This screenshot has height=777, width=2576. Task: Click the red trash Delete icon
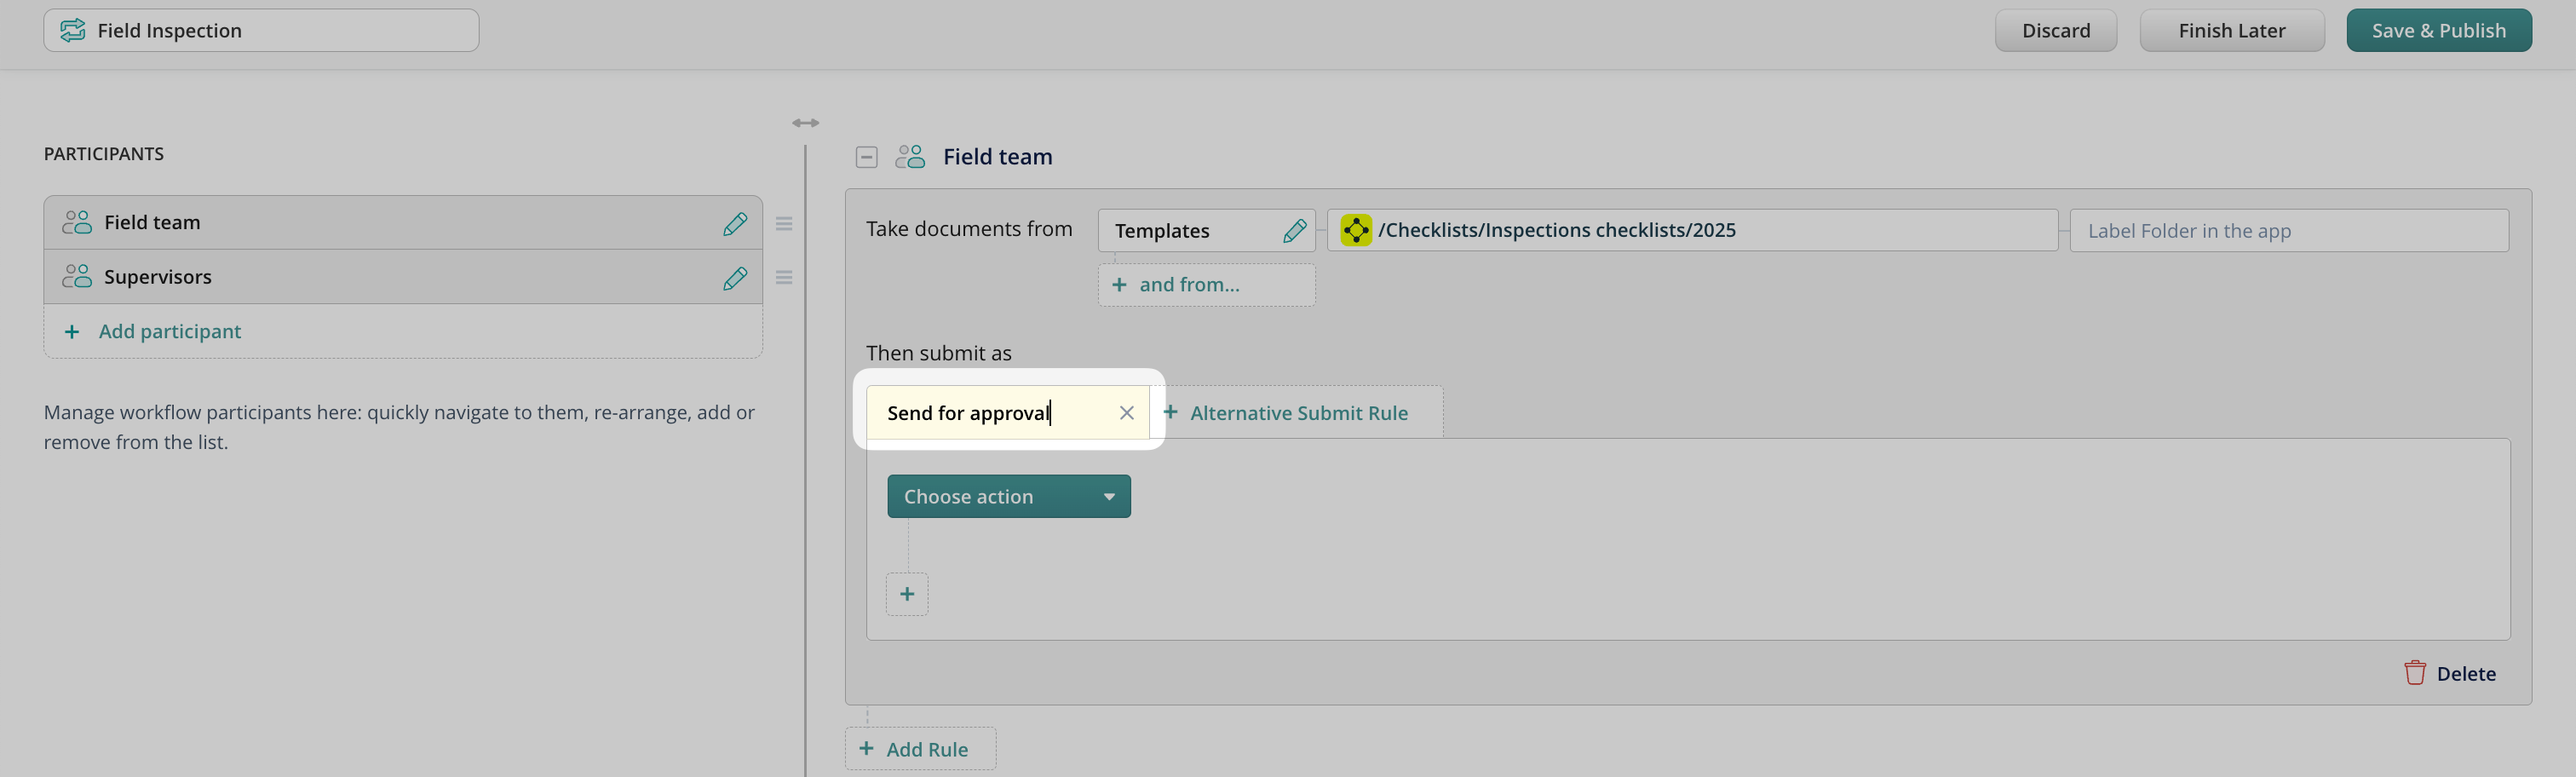[x=2414, y=673]
